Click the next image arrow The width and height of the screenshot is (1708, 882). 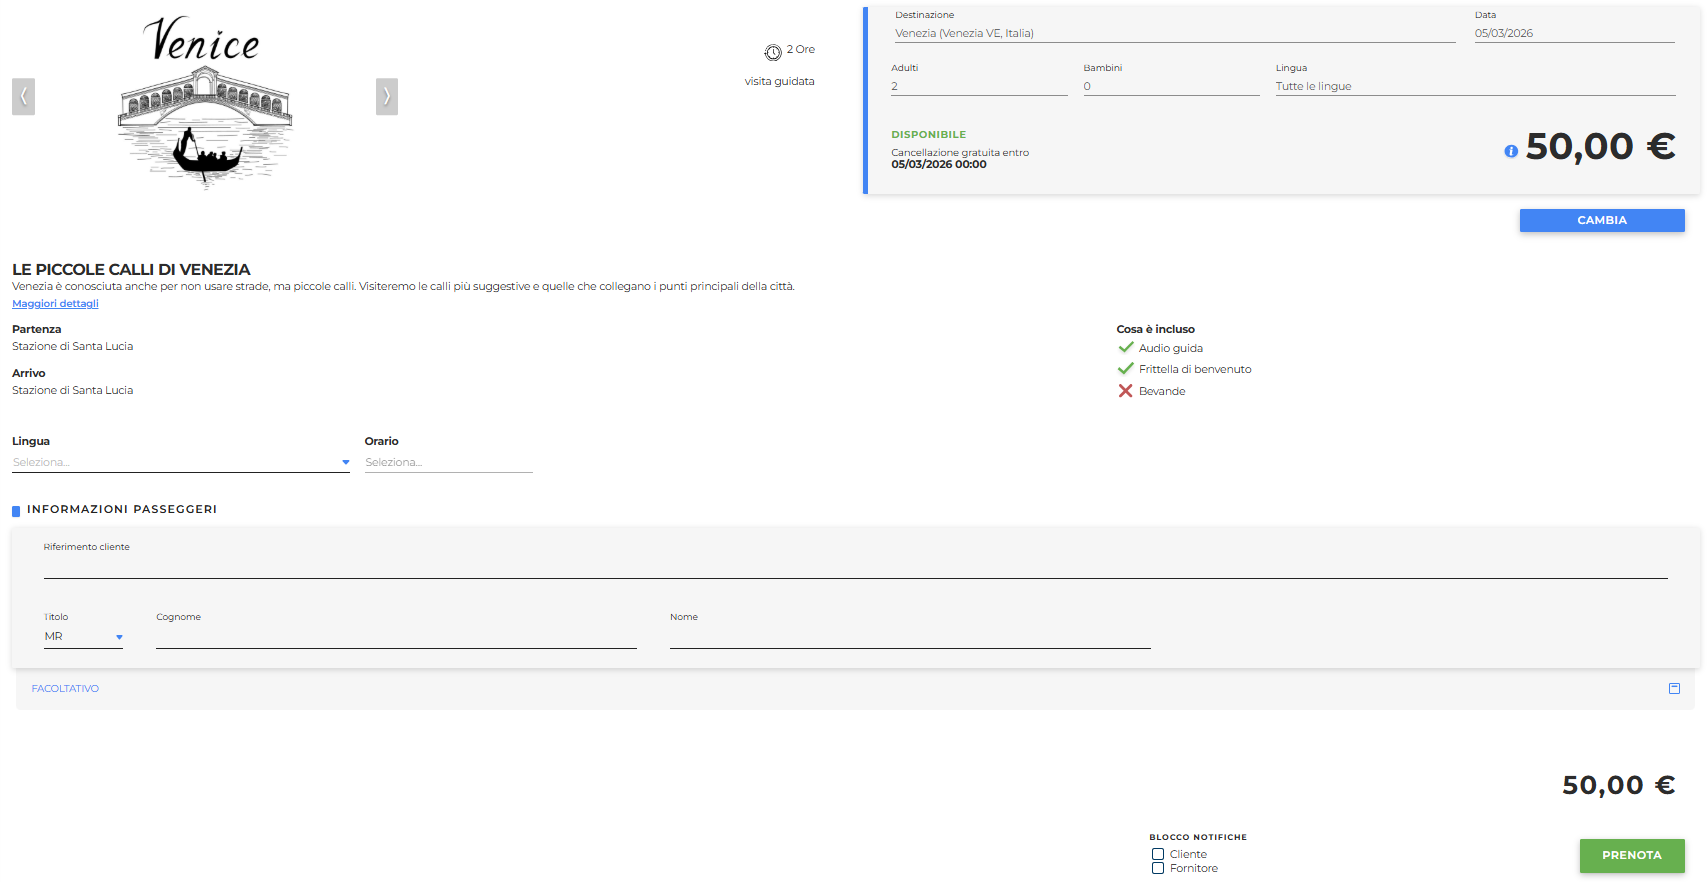point(387,97)
